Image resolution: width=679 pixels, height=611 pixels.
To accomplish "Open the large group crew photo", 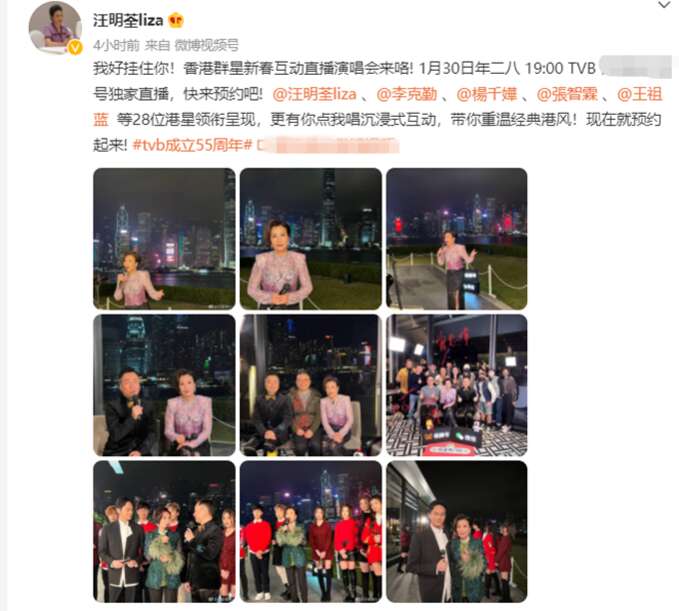I will [x=457, y=385].
